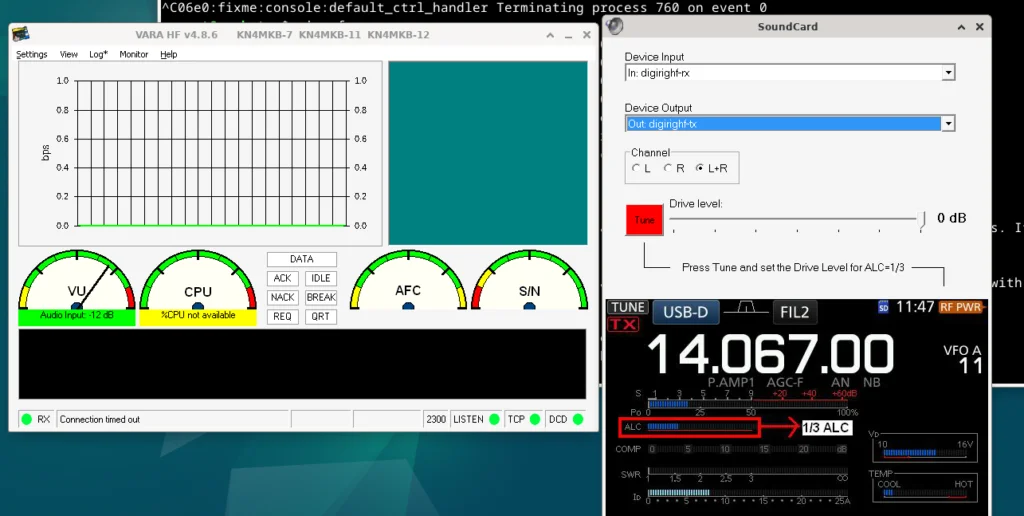
Task: Expand the Device Input dropdown
Action: point(948,73)
